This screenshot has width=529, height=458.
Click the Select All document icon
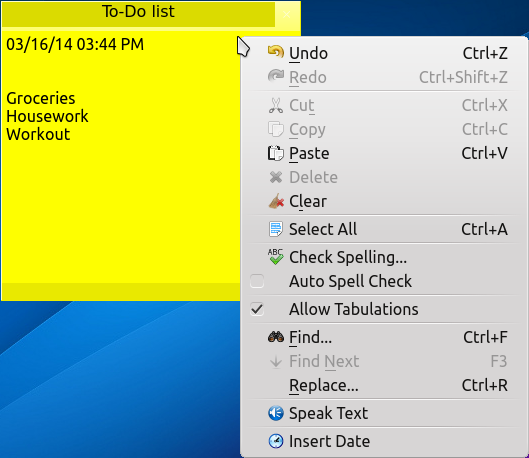[x=276, y=229]
